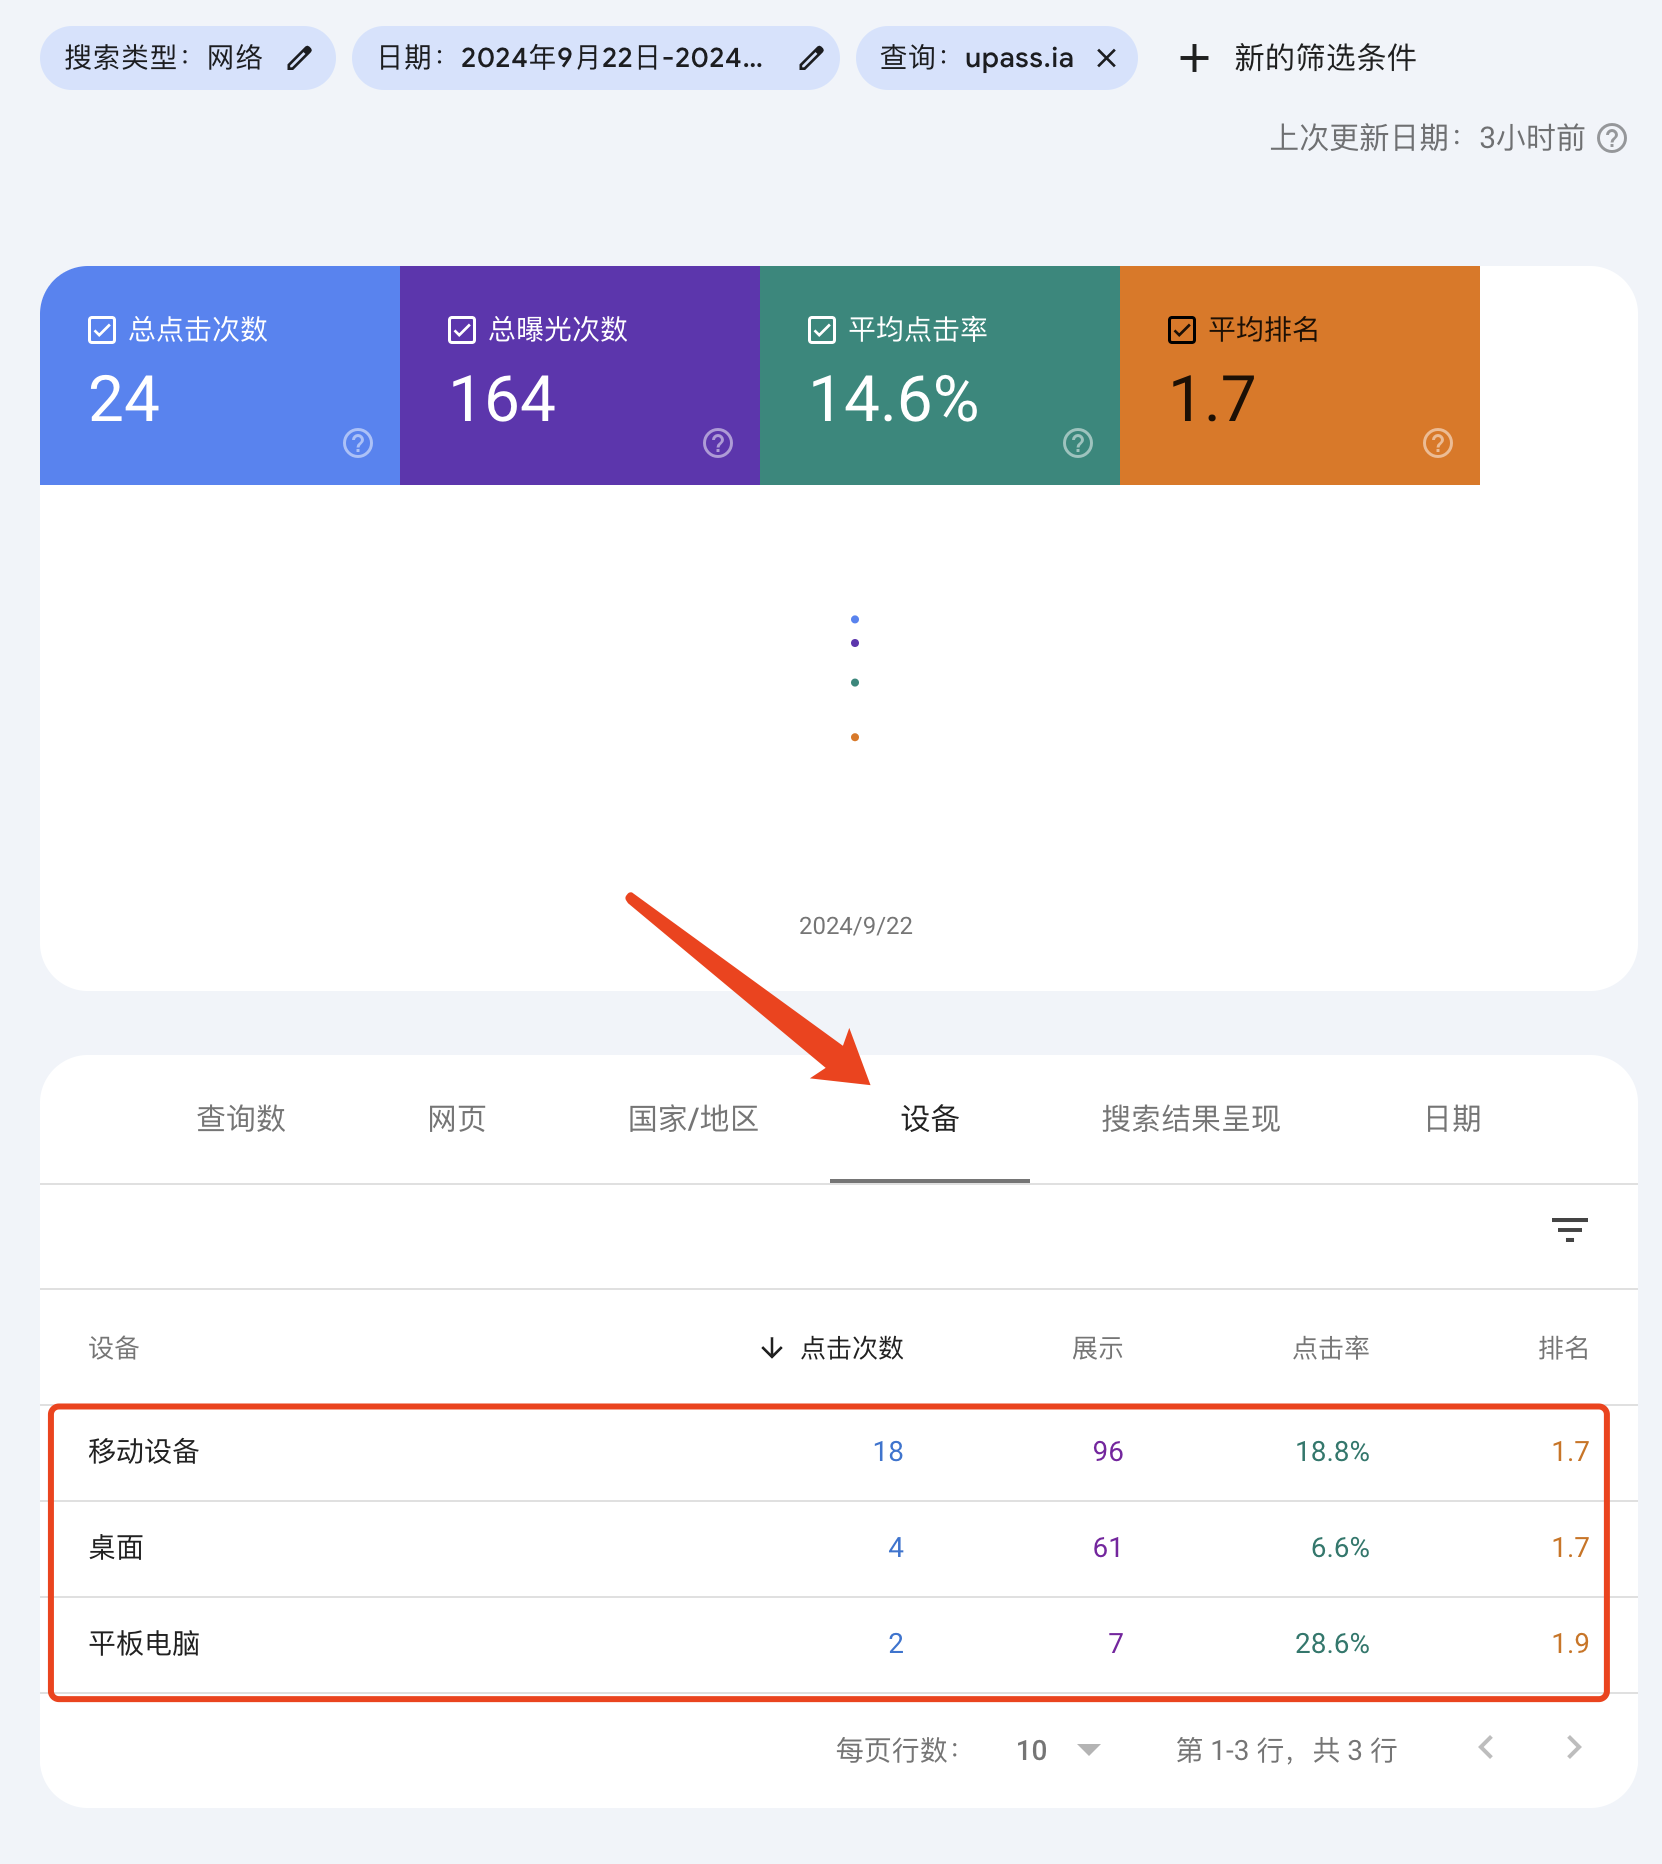Click the orange position data point on chart
1662x1864 pixels.
855,738
